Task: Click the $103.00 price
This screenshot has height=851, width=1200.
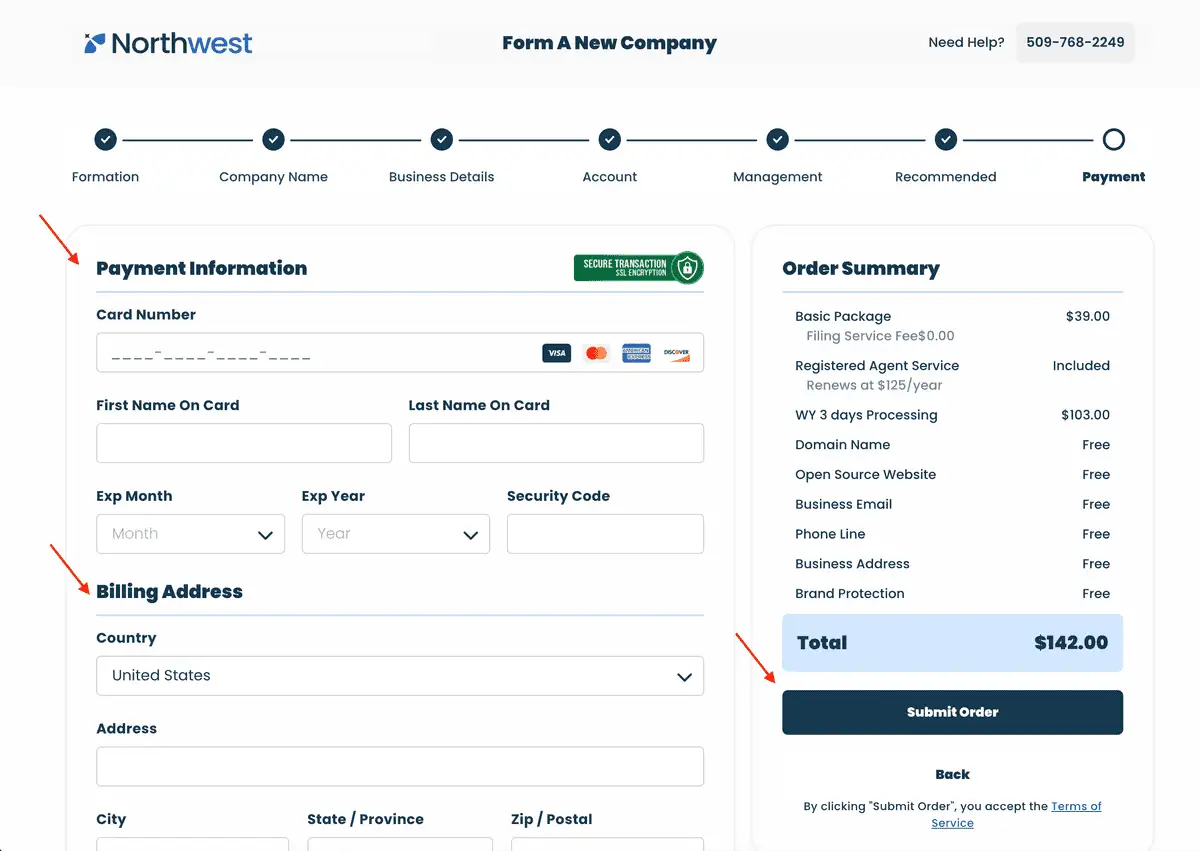Action: 1085,415
